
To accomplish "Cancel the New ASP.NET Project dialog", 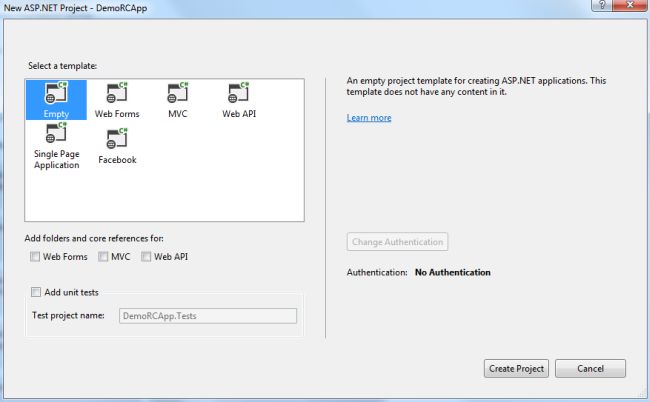I will (x=590, y=368).
